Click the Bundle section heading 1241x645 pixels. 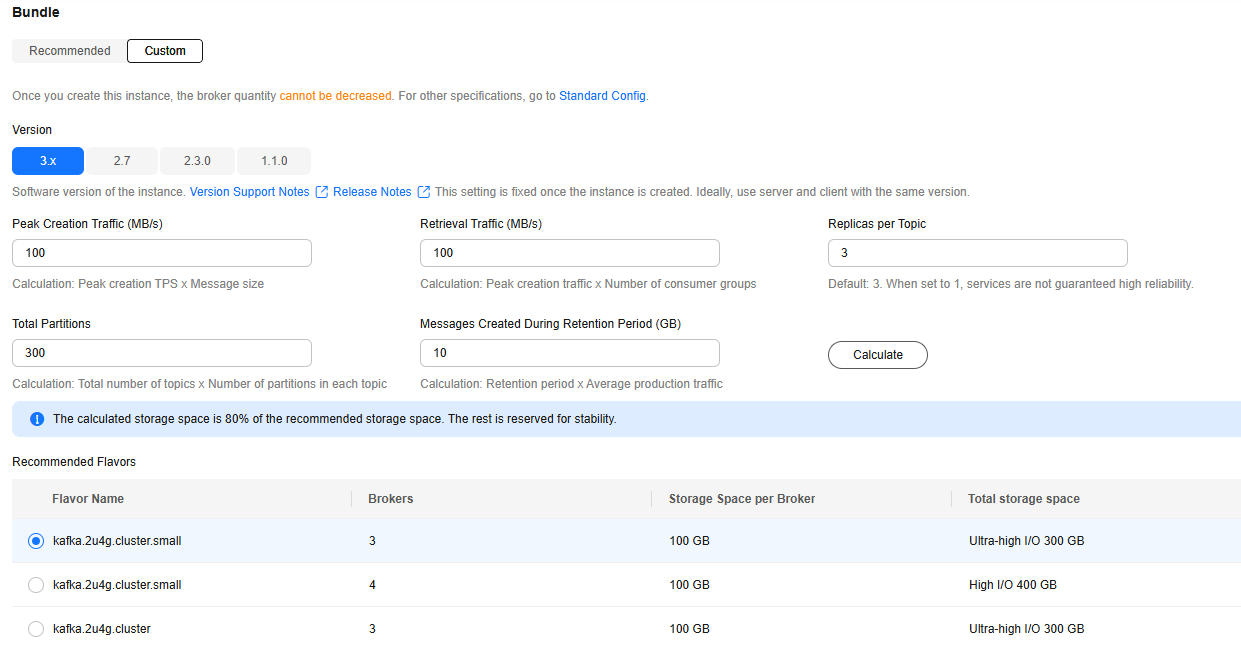[x=36, y=13]
